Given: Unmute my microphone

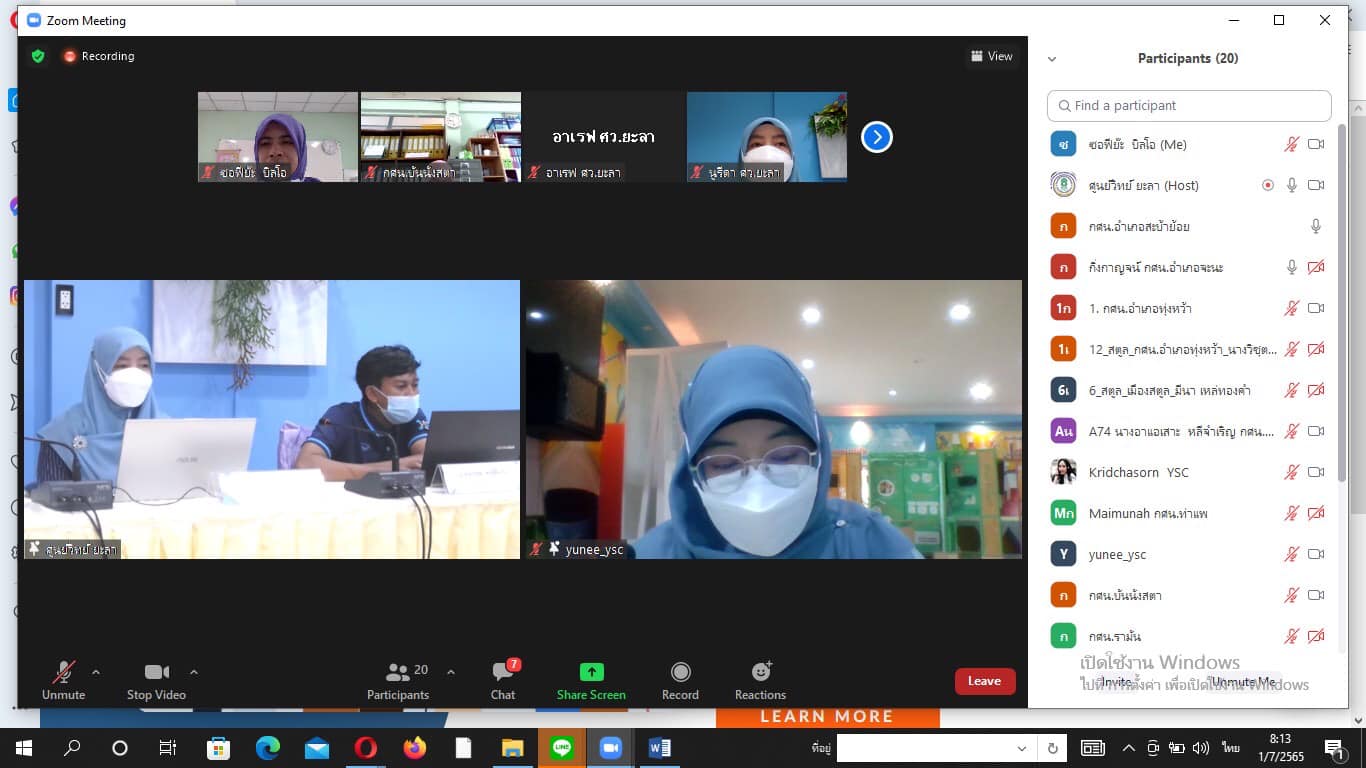Looking at the screenshot, I should coord(64,673).
